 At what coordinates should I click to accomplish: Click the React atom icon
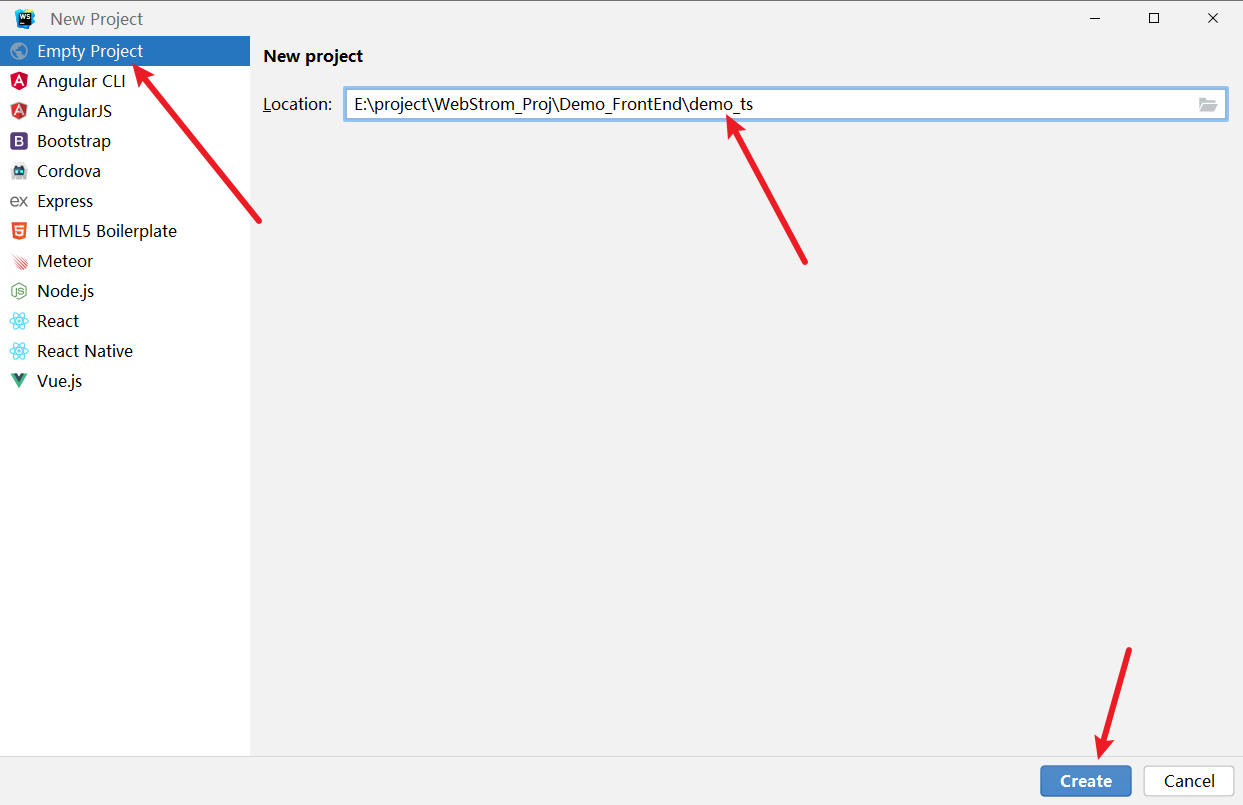coord(19,321)
